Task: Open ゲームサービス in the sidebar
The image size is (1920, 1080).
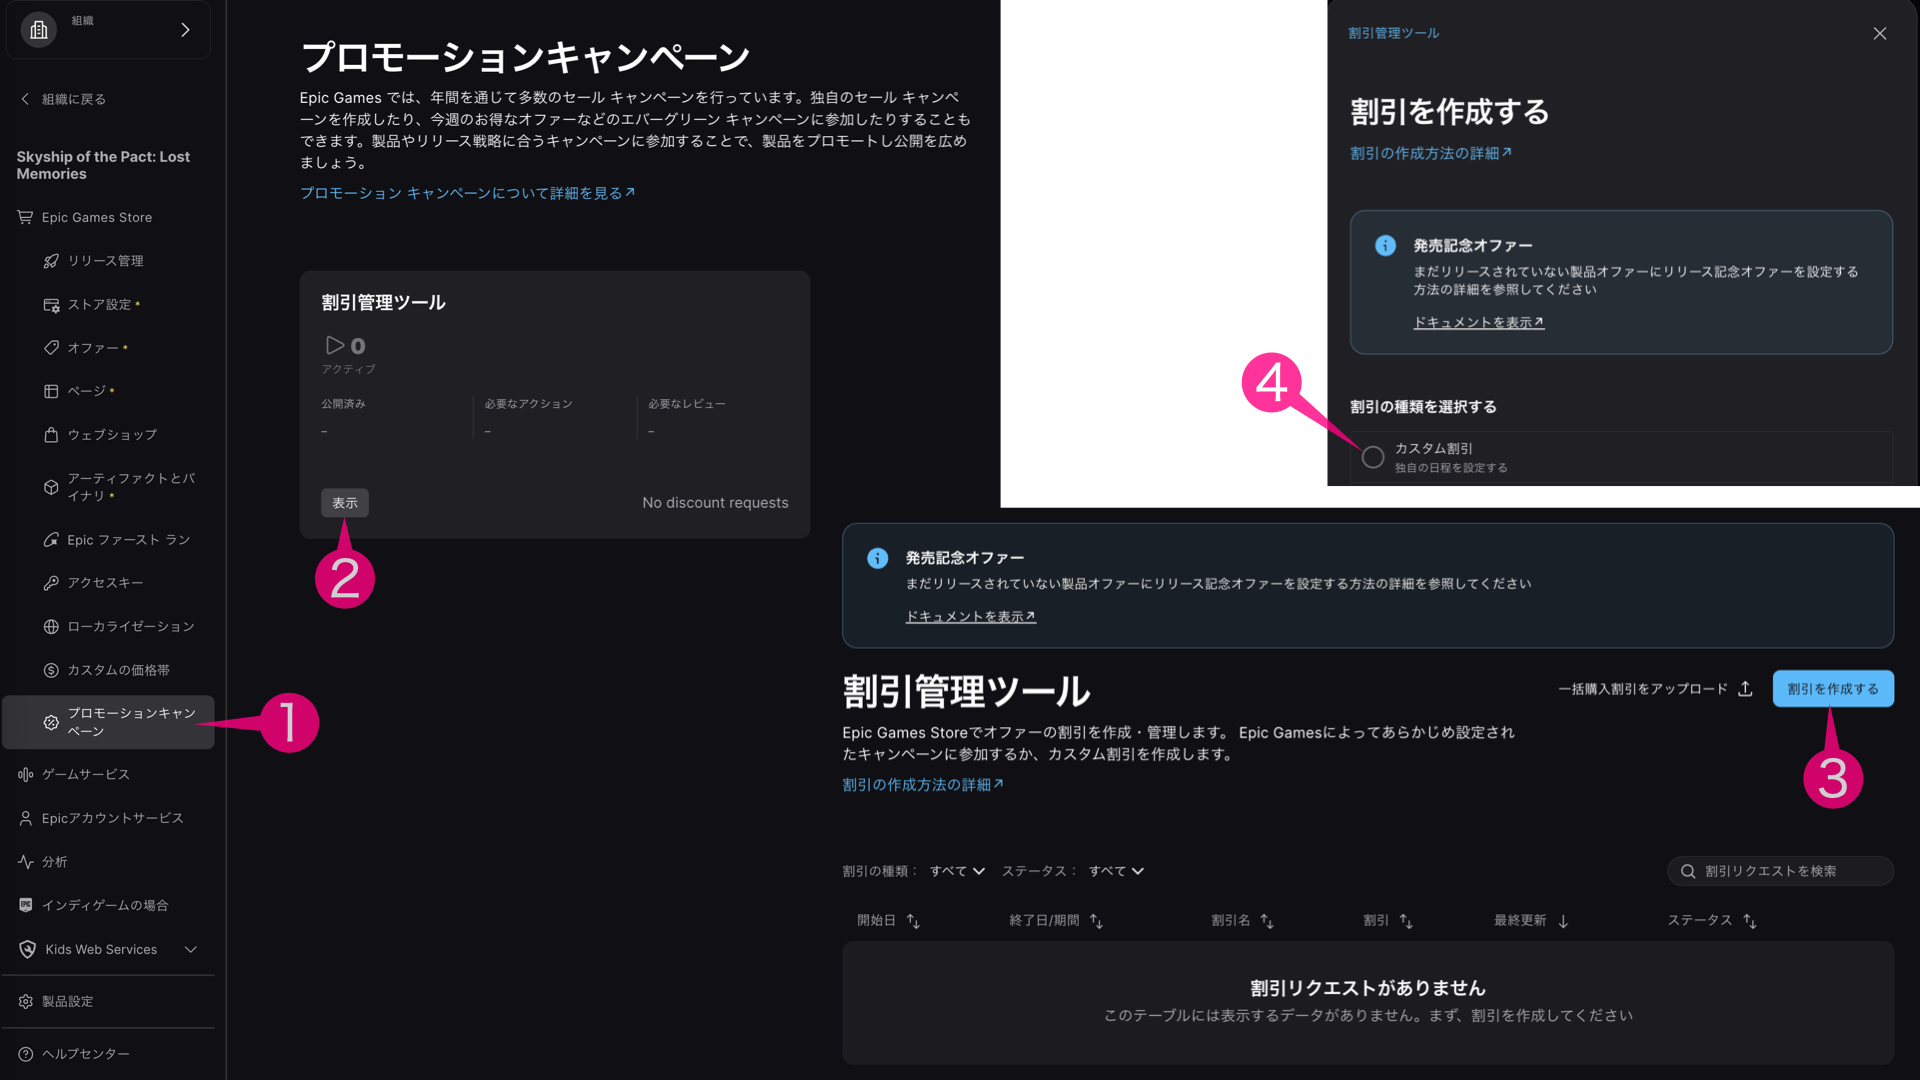Action: pos(85,775)
